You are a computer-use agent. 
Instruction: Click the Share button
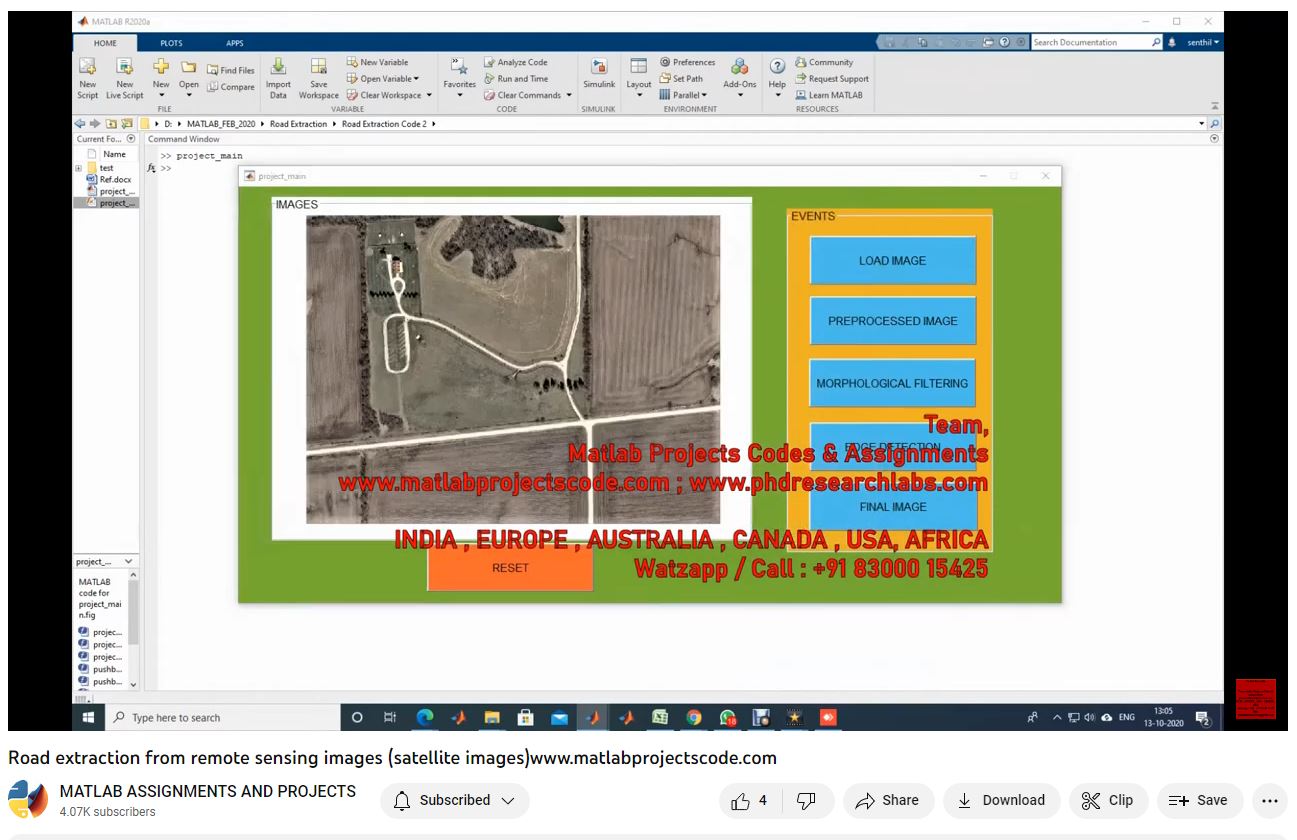888,800
